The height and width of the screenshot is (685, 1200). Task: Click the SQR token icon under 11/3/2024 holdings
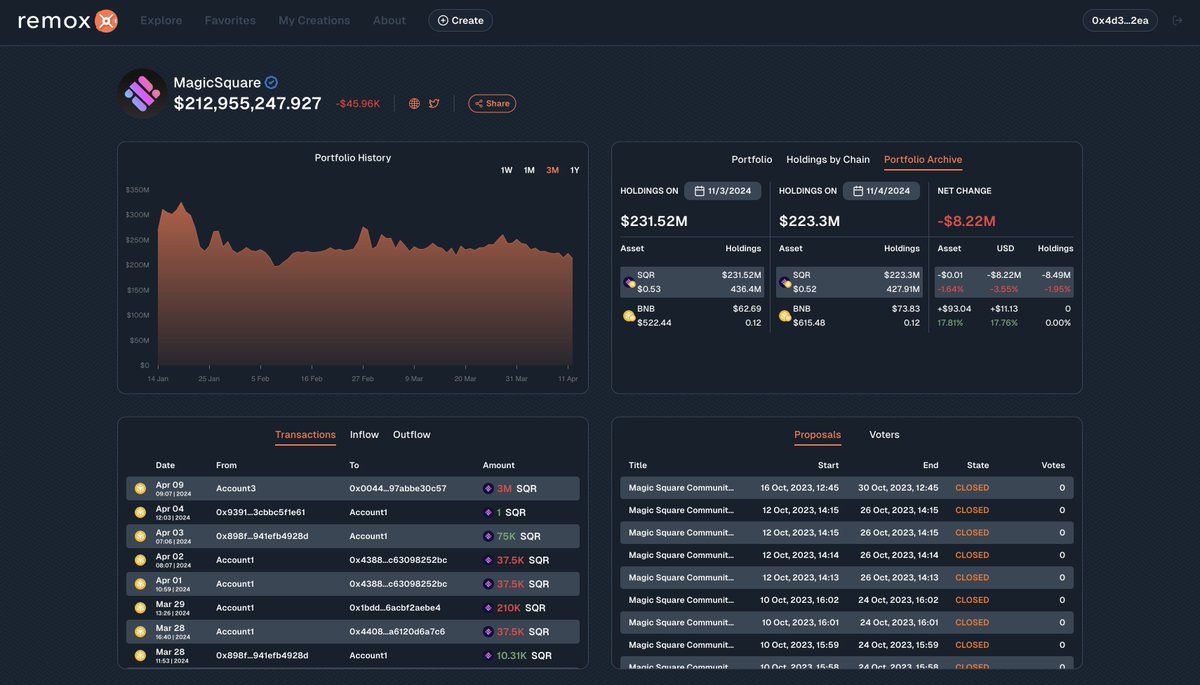point(629,282)
